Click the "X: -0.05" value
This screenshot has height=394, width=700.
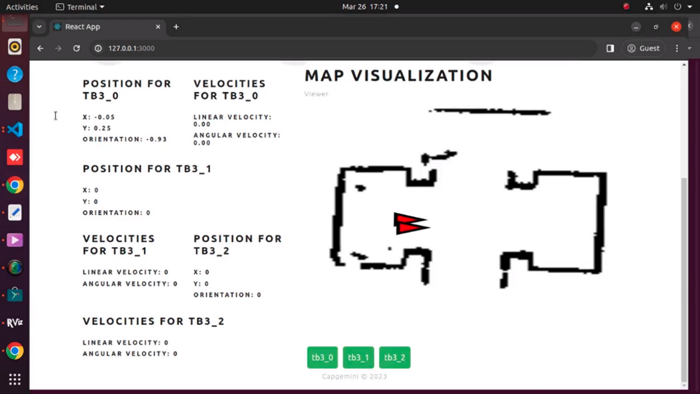tap(99, 117)
